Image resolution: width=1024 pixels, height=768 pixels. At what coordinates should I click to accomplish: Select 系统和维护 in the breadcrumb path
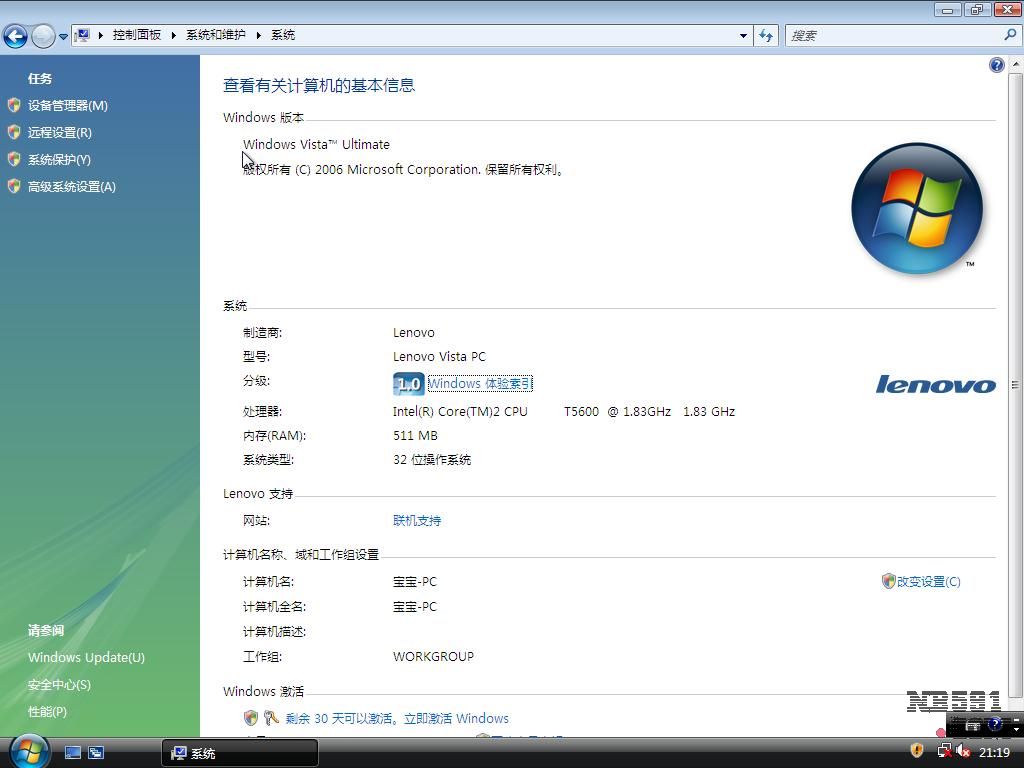[215, 35]
